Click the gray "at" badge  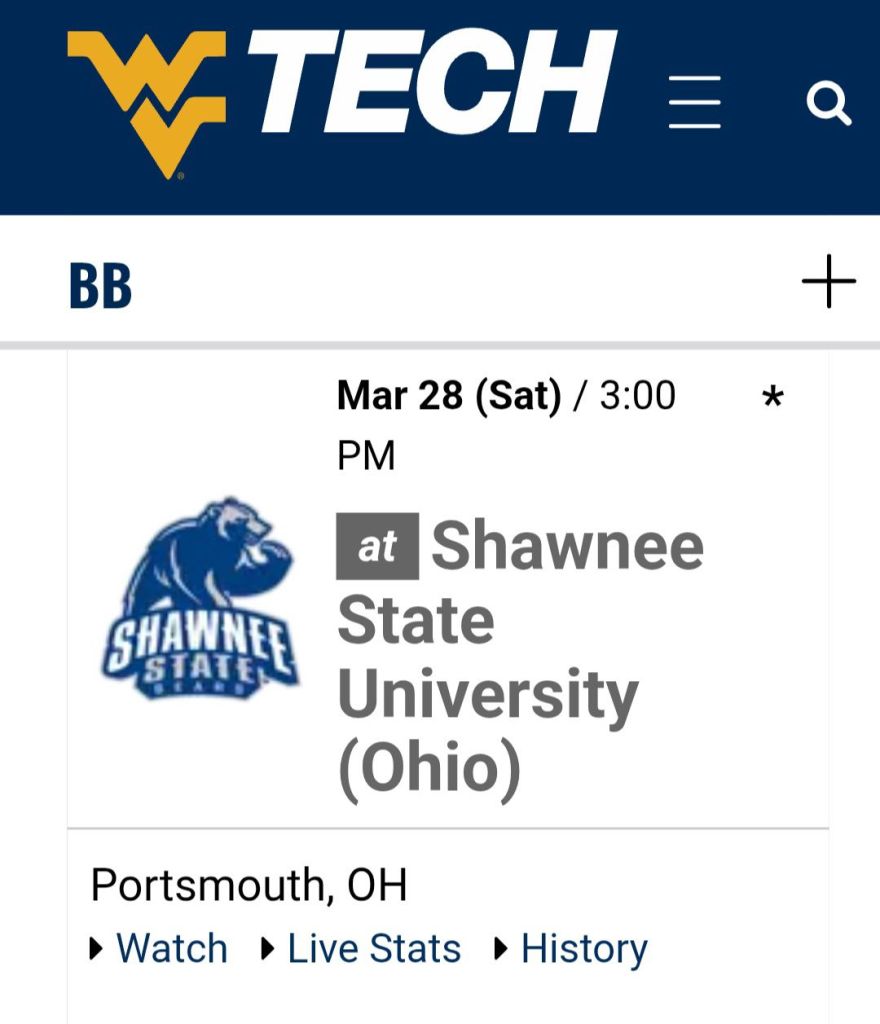(x=377, y=546)
